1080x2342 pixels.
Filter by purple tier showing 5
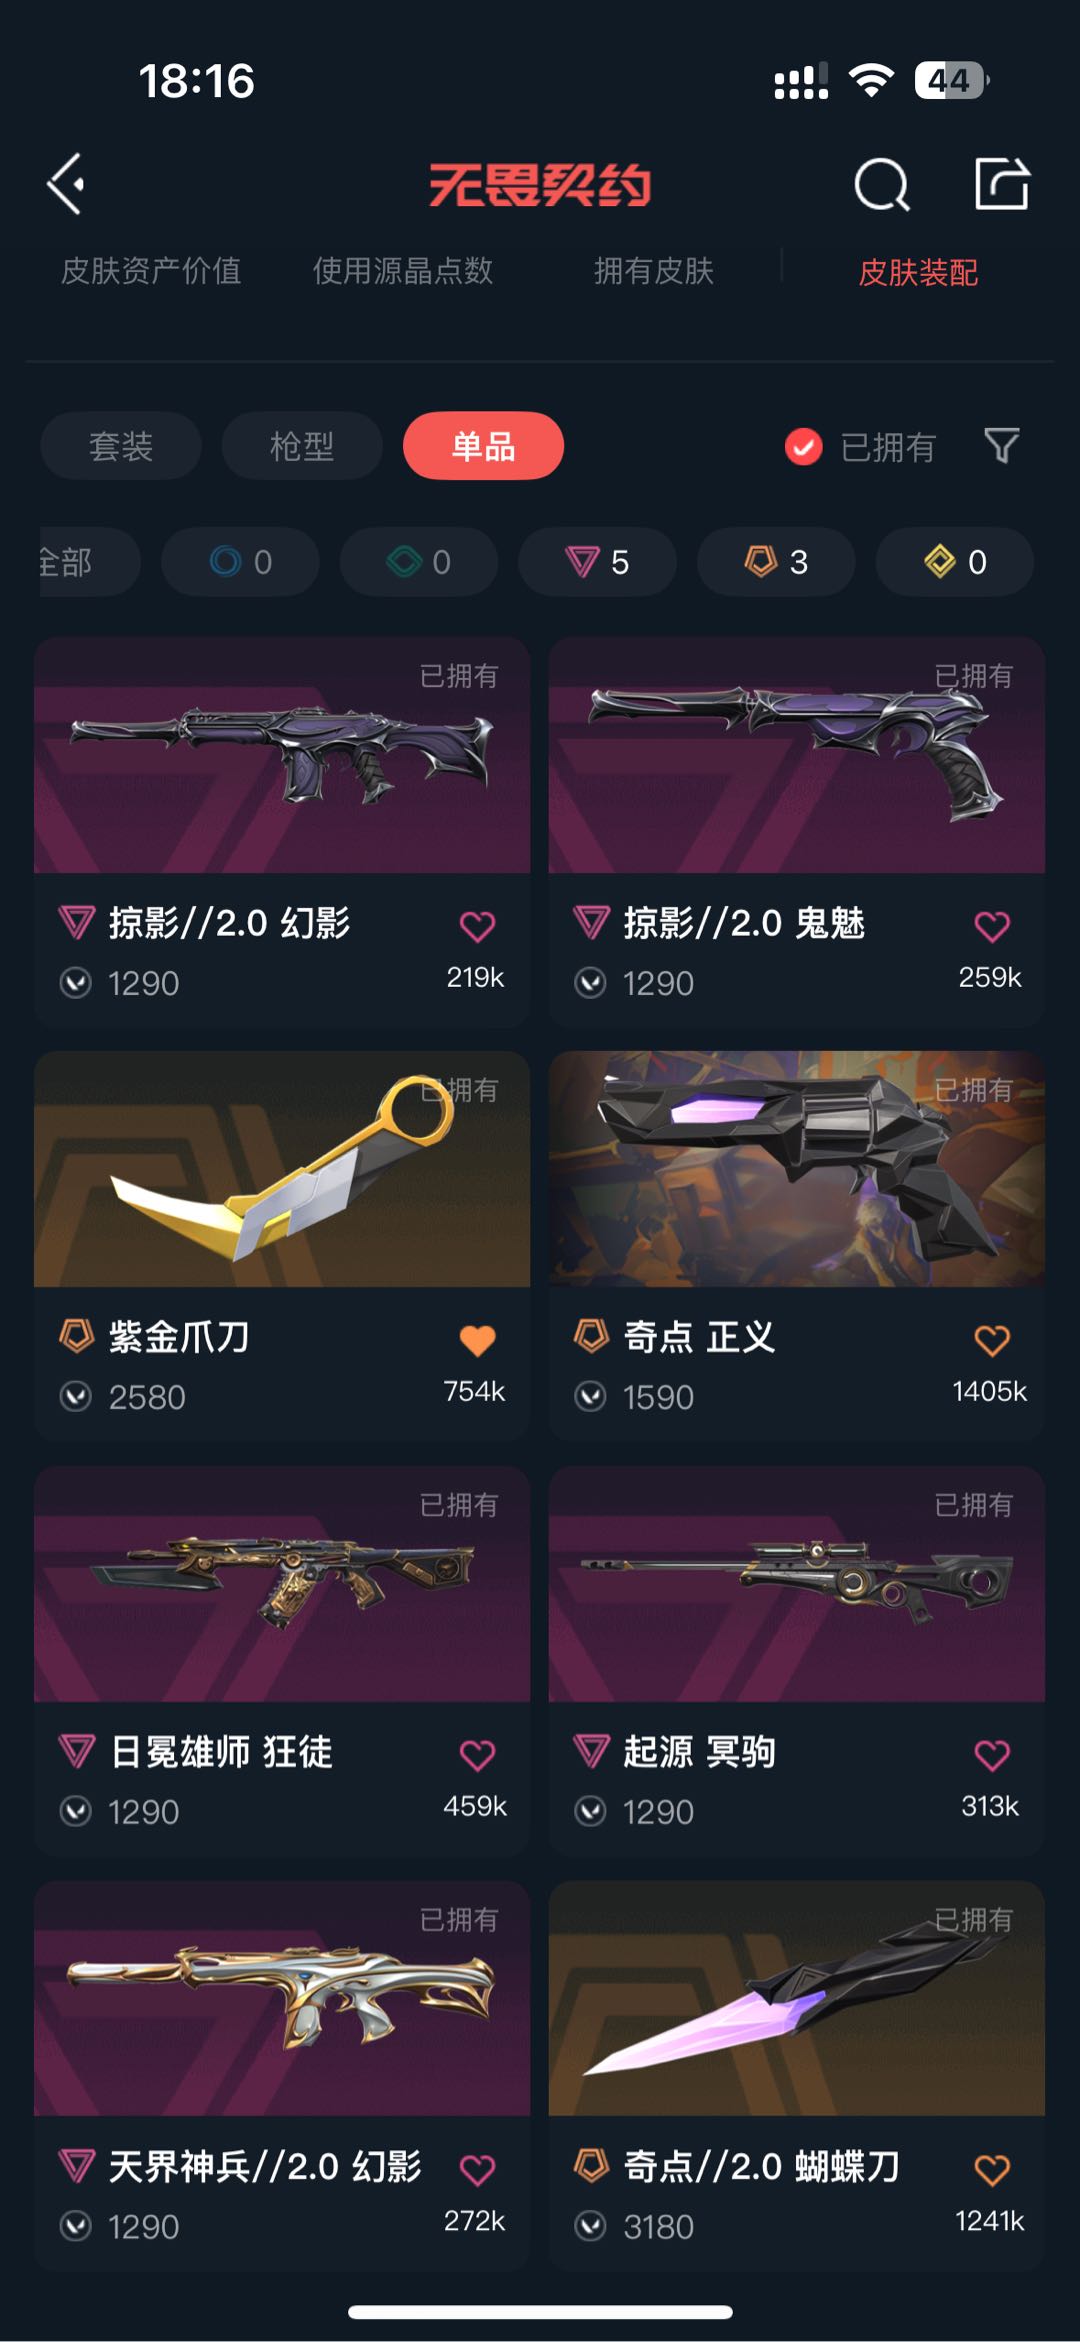point(597,562)
